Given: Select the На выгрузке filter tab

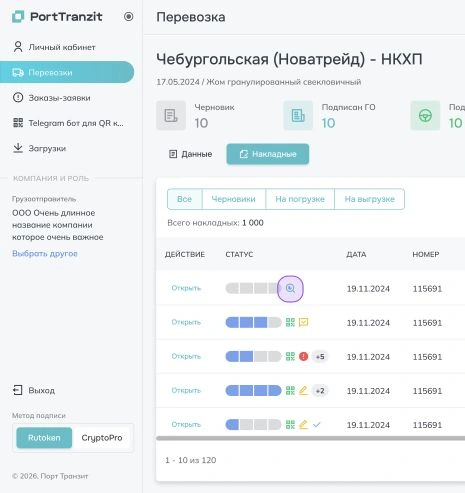Looking at the screenshot, I should (x=369, y=199).
